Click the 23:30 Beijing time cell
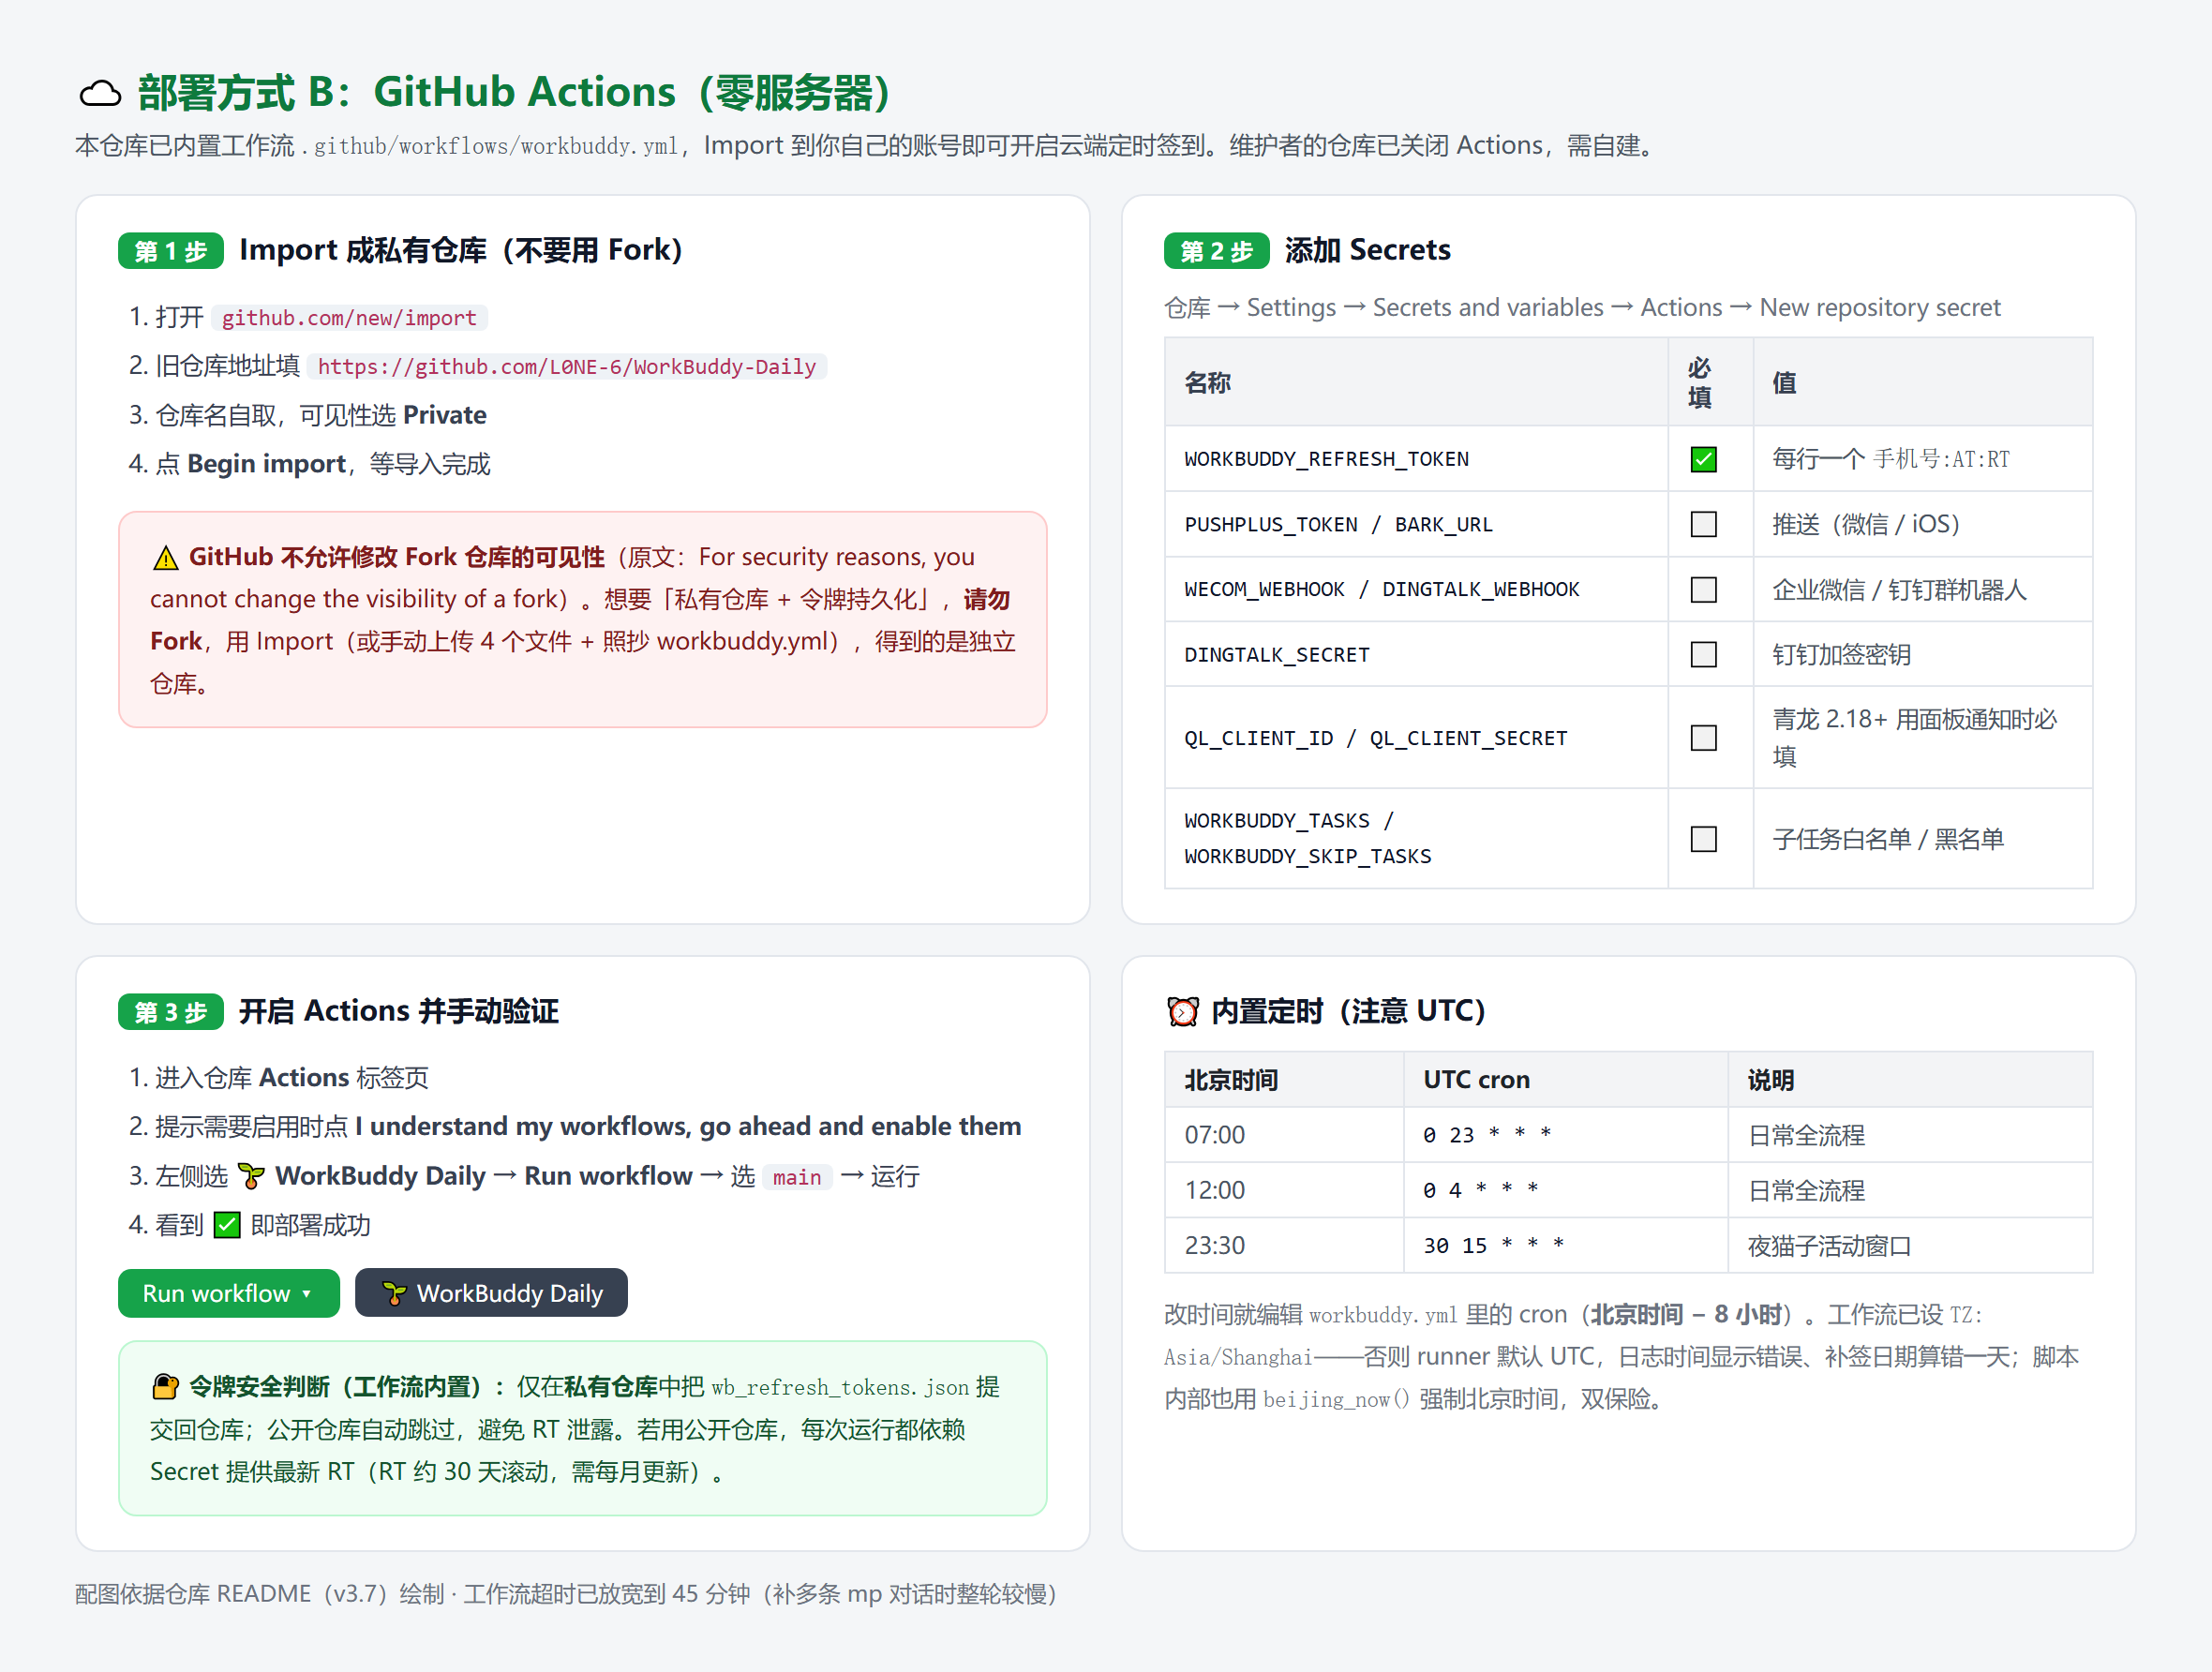2212x1672 pixels. (x=1284, y=1245)
